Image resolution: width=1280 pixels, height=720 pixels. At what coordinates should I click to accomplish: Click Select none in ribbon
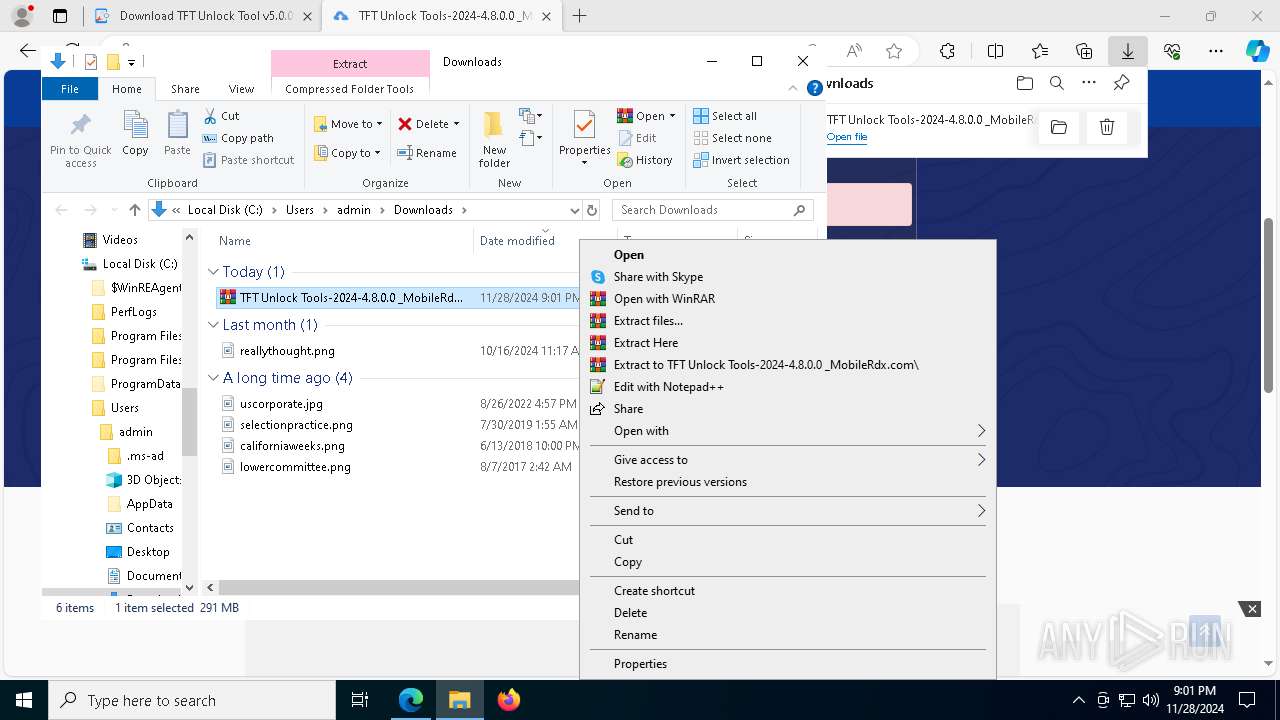pyautogui.click(x=732, y=138)
